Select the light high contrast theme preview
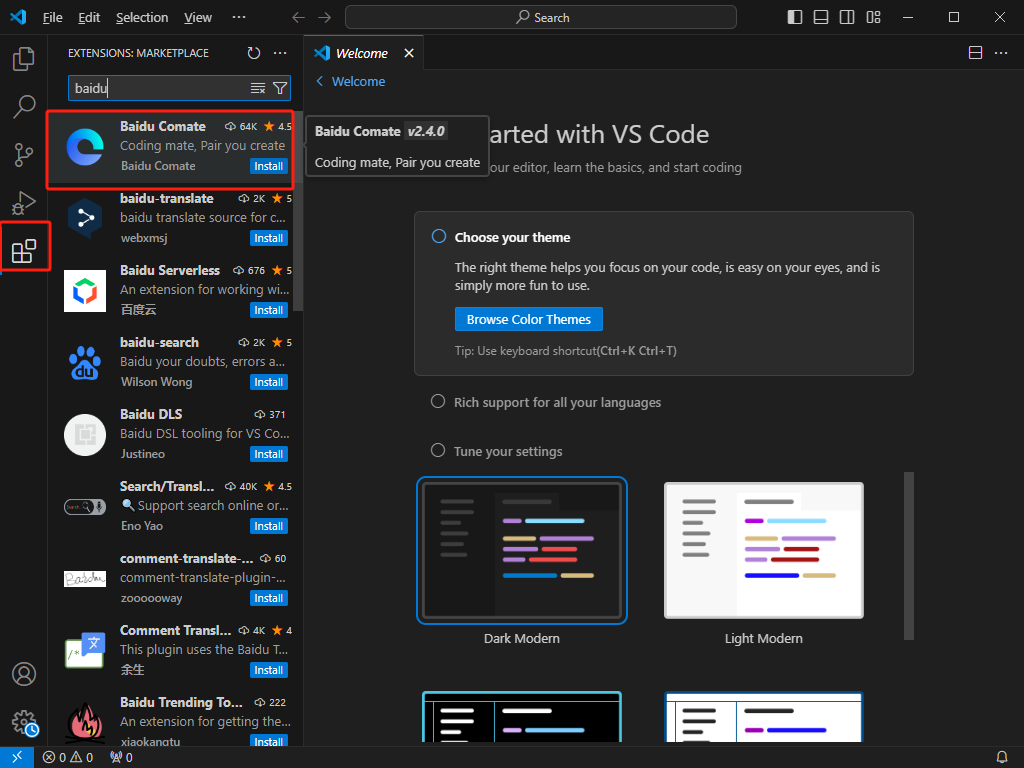Image resolution: width=1024 pixels, height=768 pixels. pos(763,717)
